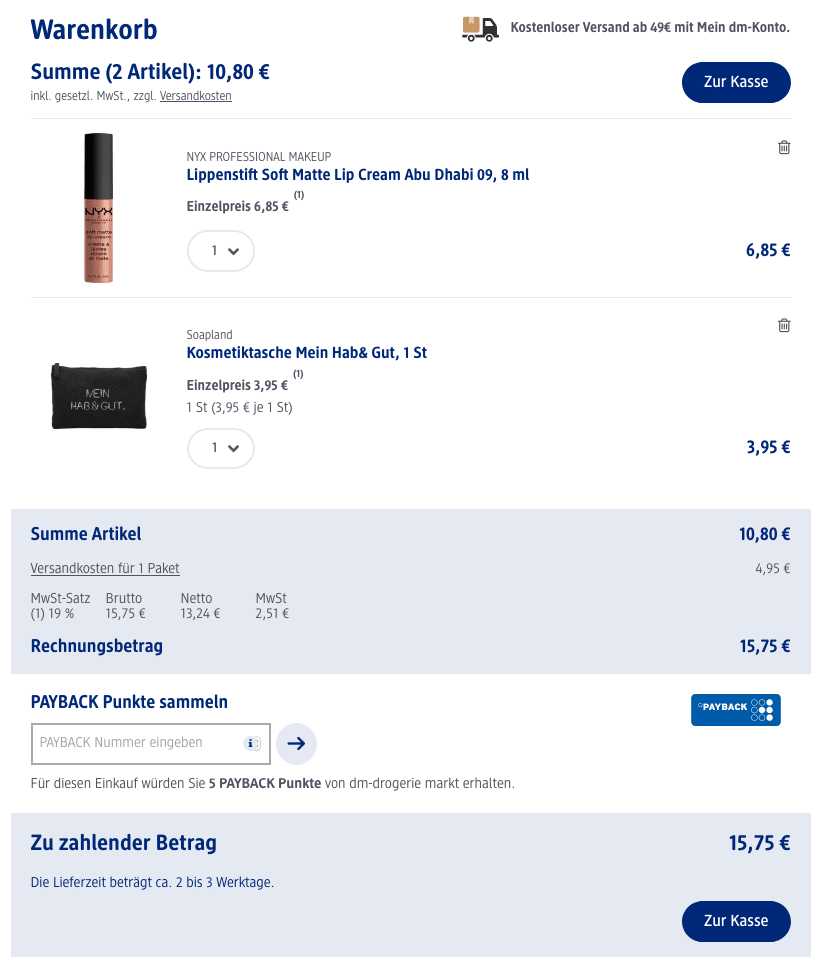The height and width of the screenshot is (966, 823).
Task: Focus the PAYBACK Nummer eingeben field
Action: coord(140,743)
